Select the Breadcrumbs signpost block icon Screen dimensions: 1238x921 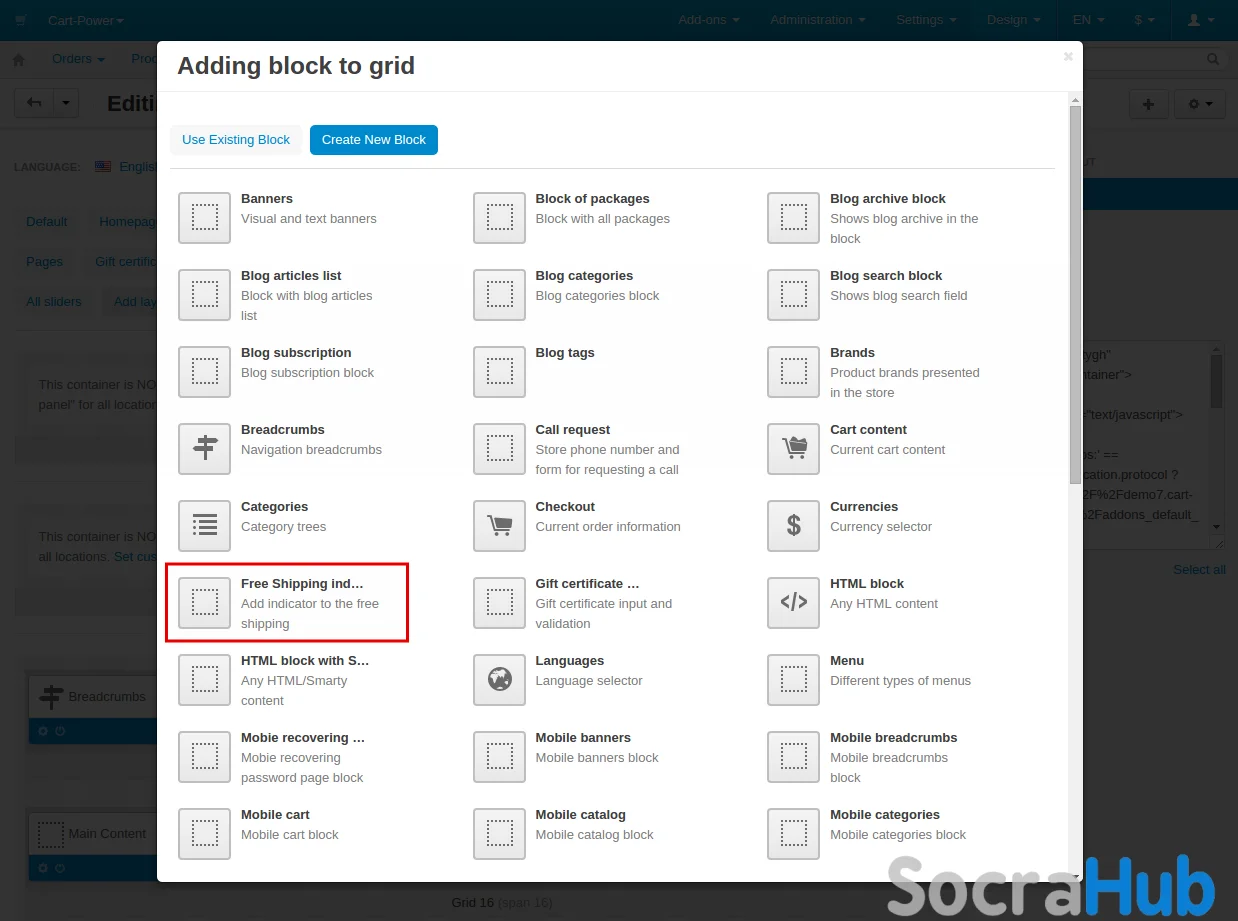click(204, 448)
